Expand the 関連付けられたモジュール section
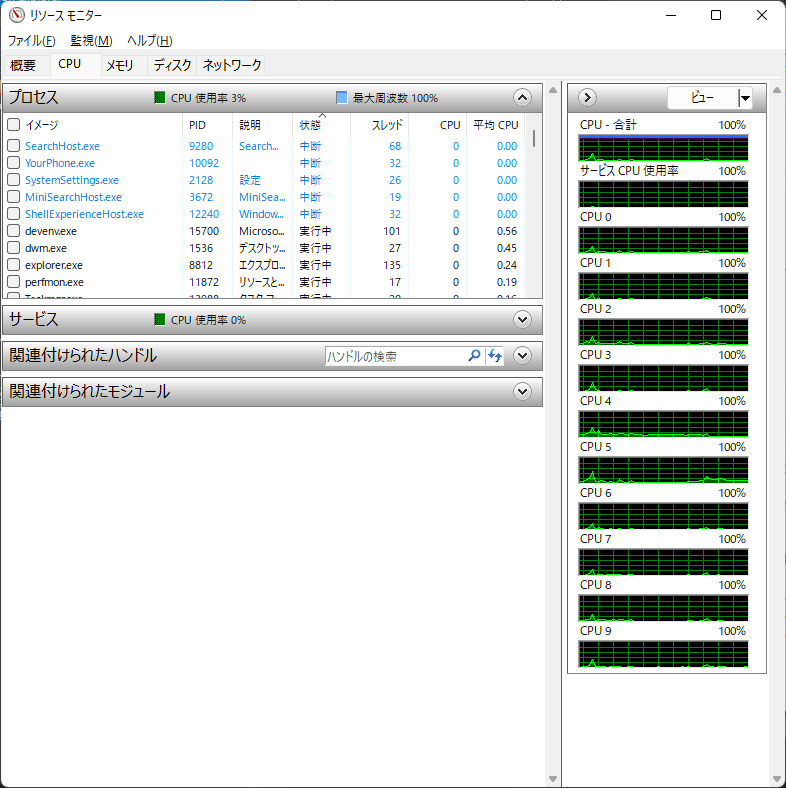Image resolution: width=786 pixels, height=788 pixels. [x=521, y=392]
